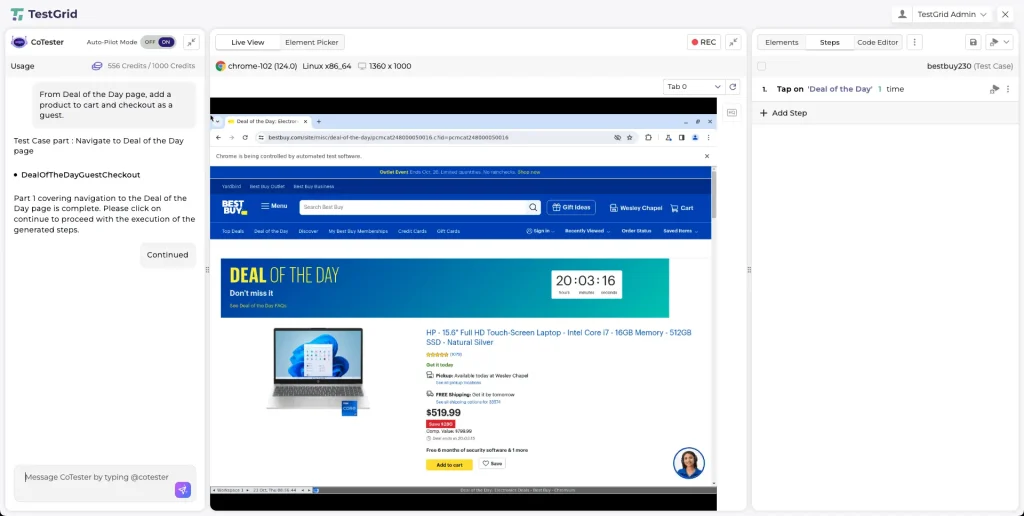This screenshot has width=1024, height=516.
Task: Click the DealOfTheDayGuestCheckout bullet text
Action: [80, 174]
